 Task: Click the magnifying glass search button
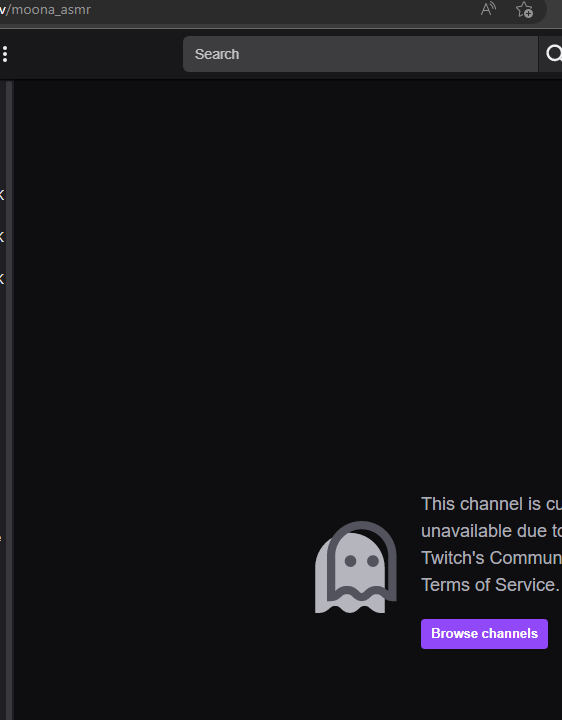coord(551,54)
